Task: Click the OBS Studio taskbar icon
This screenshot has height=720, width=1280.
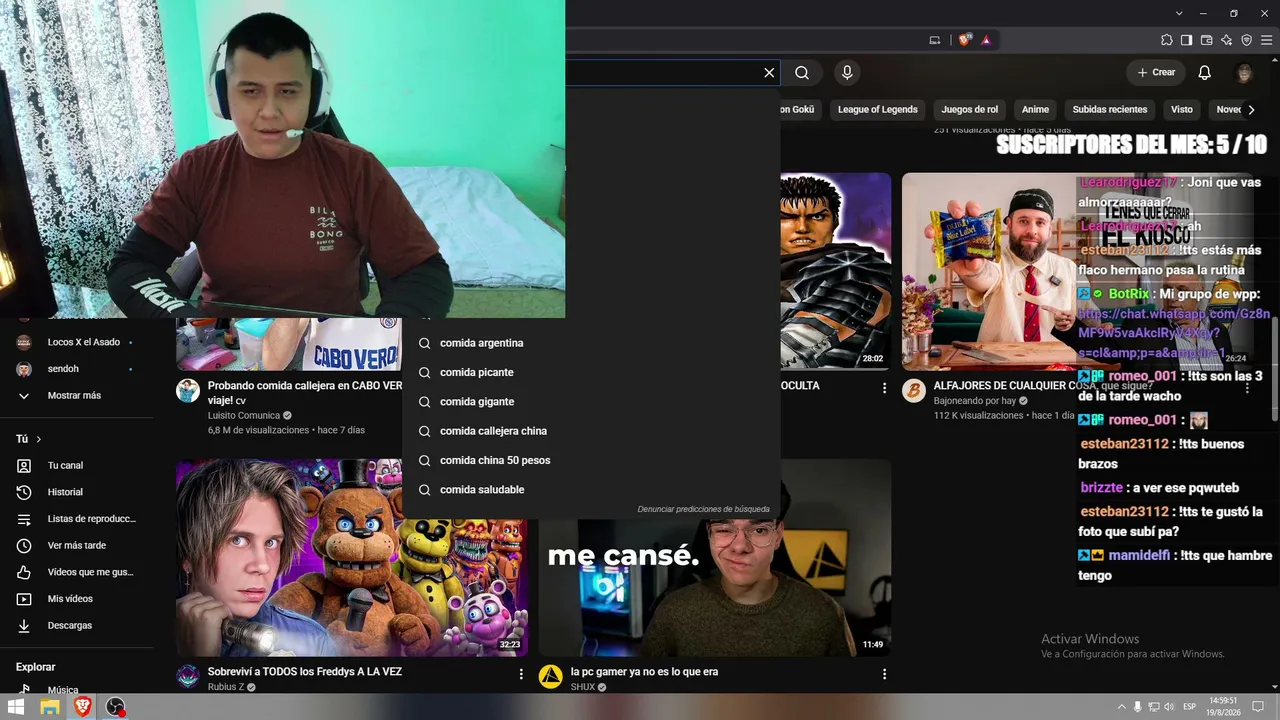Action: 116,707
